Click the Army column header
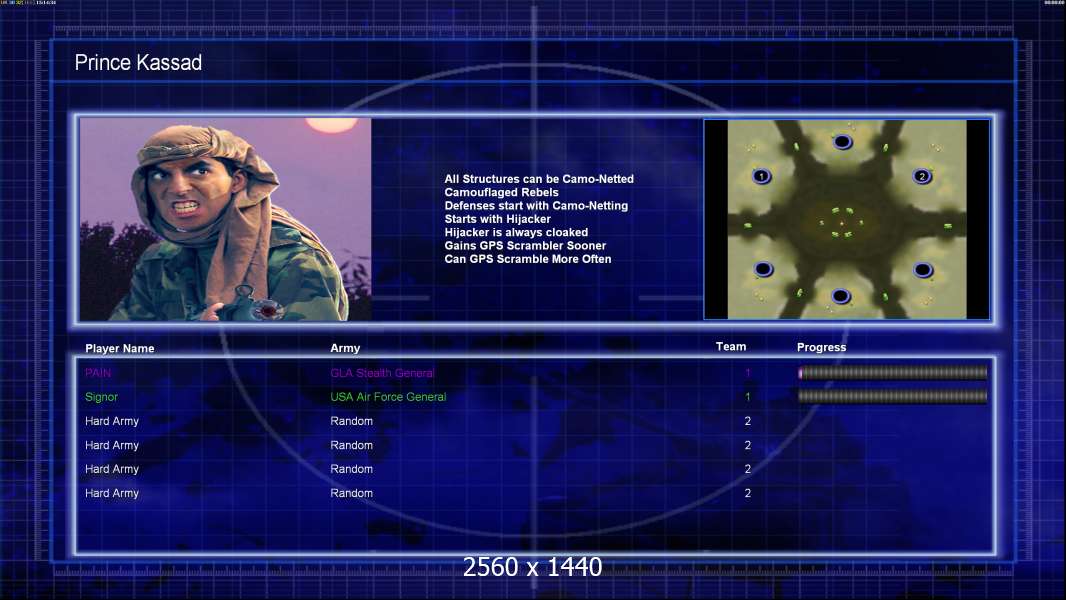The image size is (1066, 600). coord(345,348)
